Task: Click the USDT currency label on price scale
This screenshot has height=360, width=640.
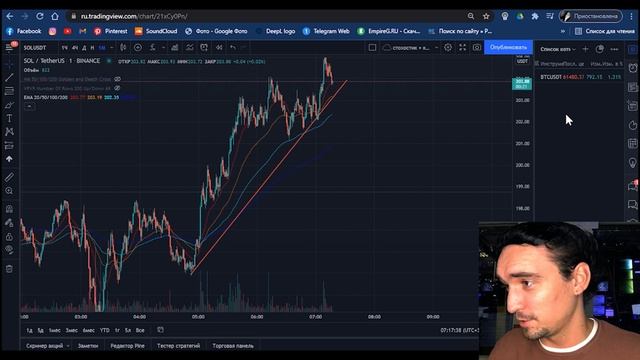Action: 522,61
